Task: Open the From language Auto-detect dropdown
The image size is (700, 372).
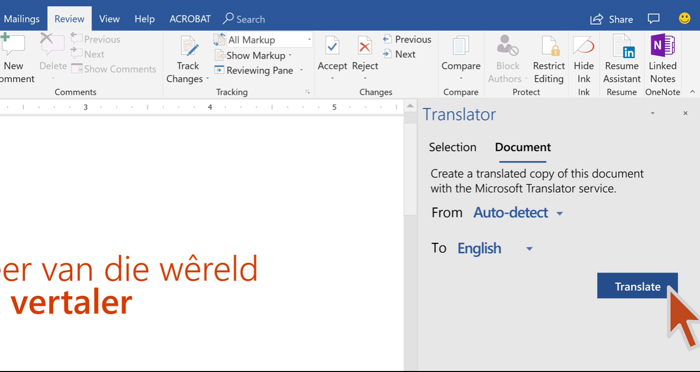Action: [518, 213]
